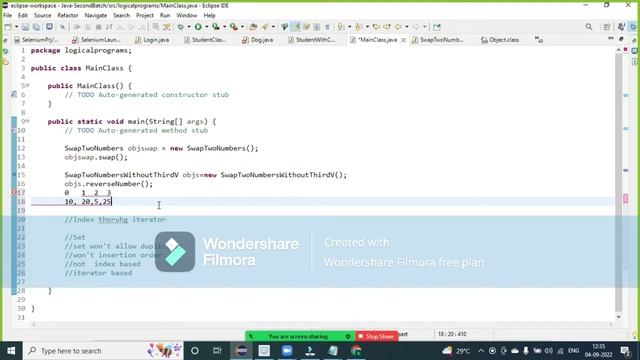Expand the Run dropdown arrow
The width and height of the screenshot is (640, 360).
point(207,27)
